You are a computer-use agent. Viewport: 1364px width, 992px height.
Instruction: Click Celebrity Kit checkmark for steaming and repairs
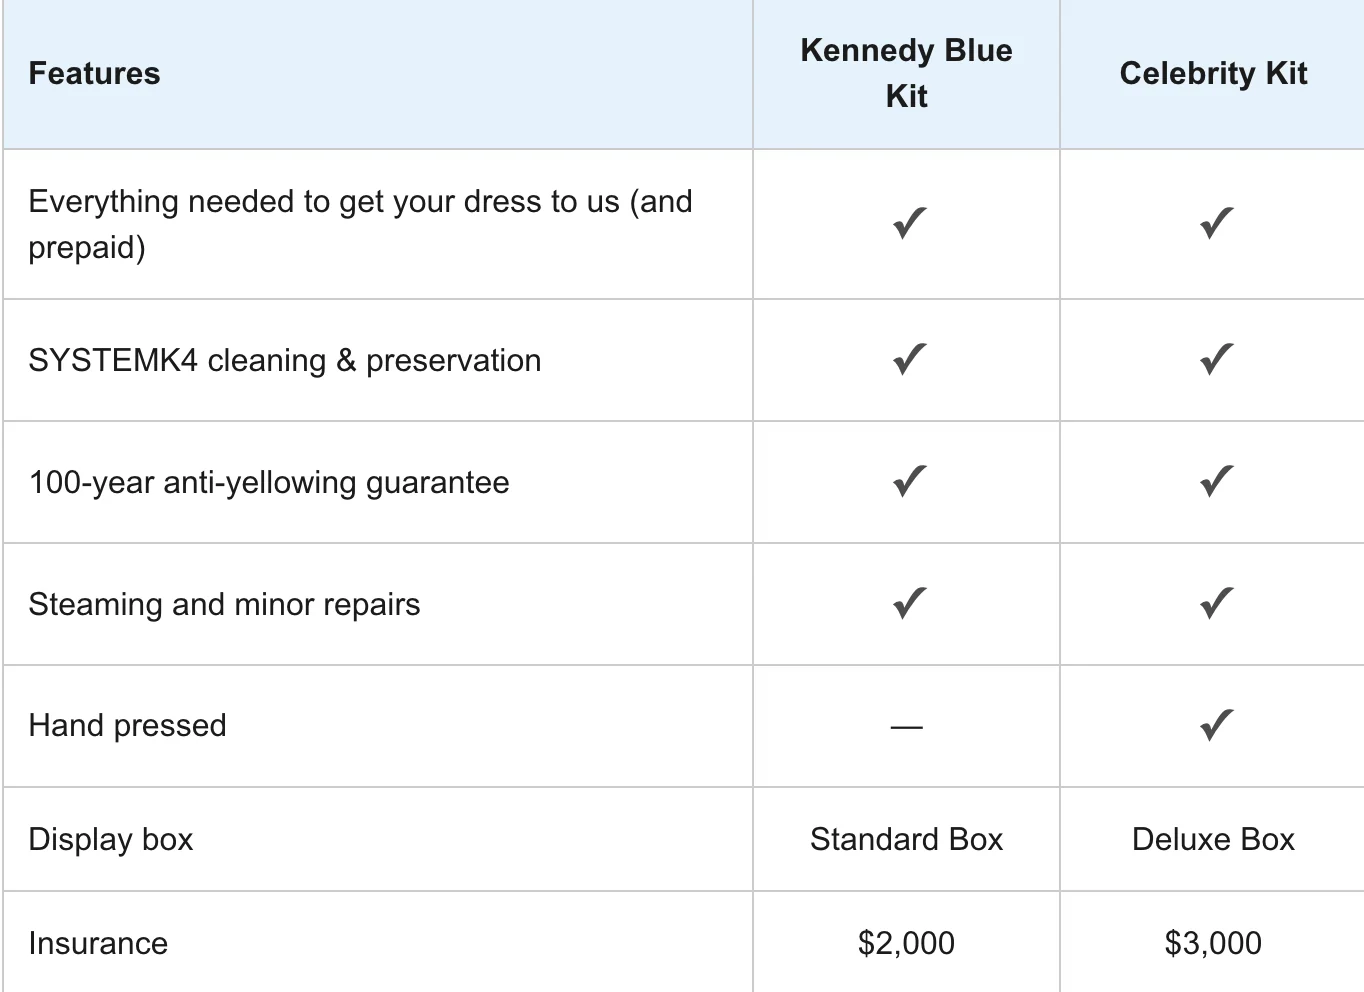(1215, 603)
